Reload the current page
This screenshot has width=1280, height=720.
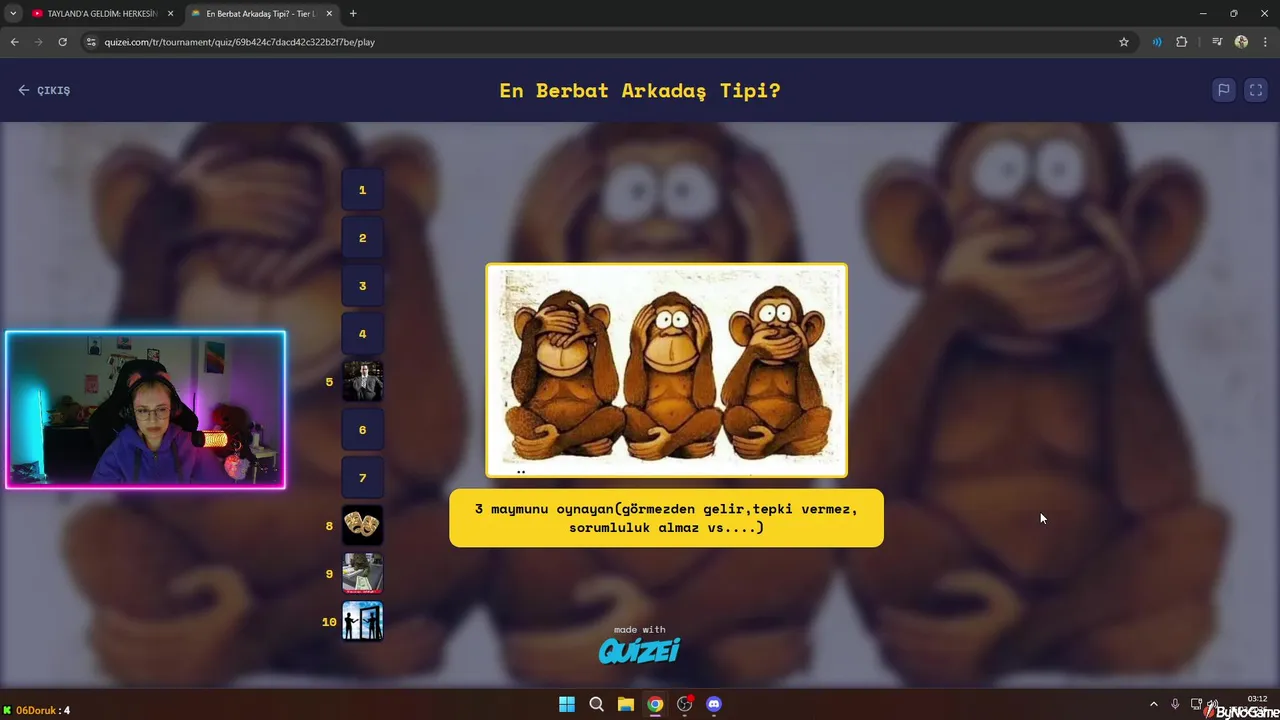62,42
